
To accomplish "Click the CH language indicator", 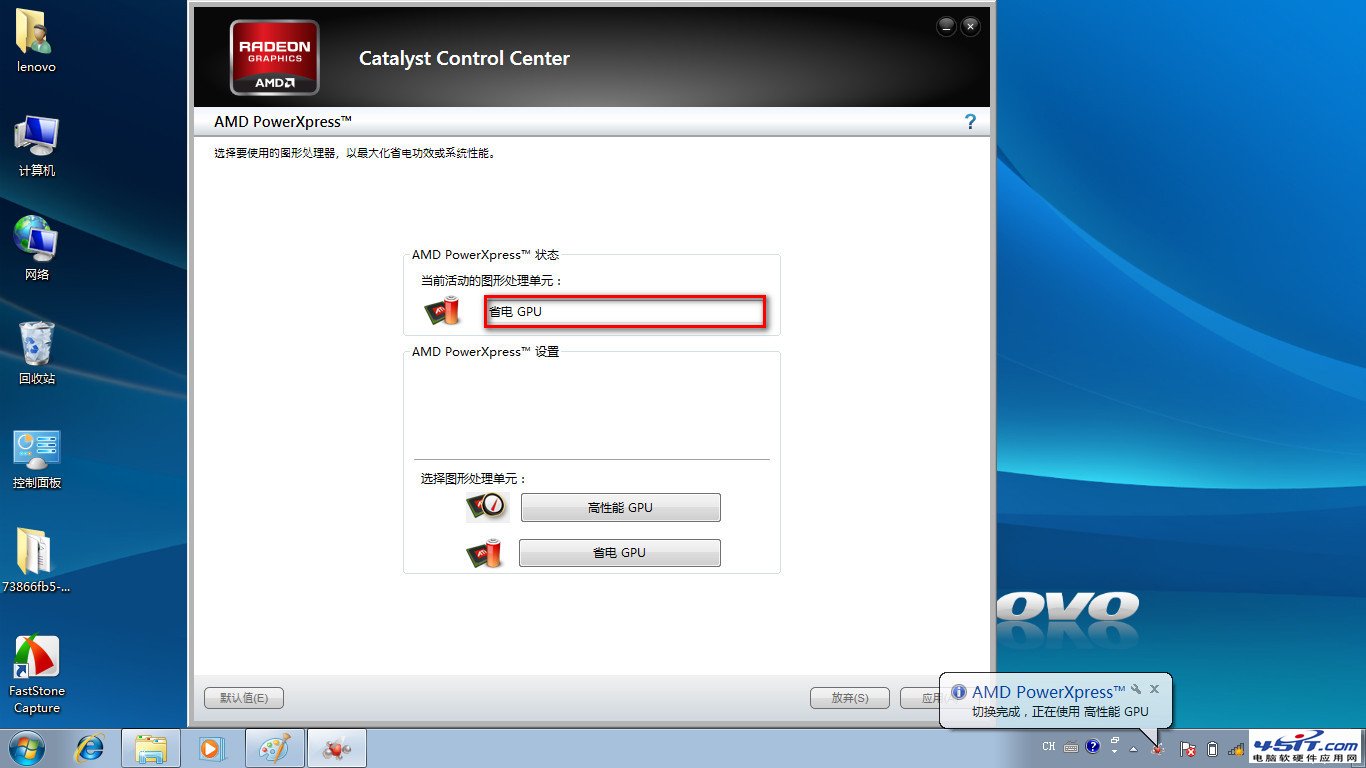I will 1048,746.
